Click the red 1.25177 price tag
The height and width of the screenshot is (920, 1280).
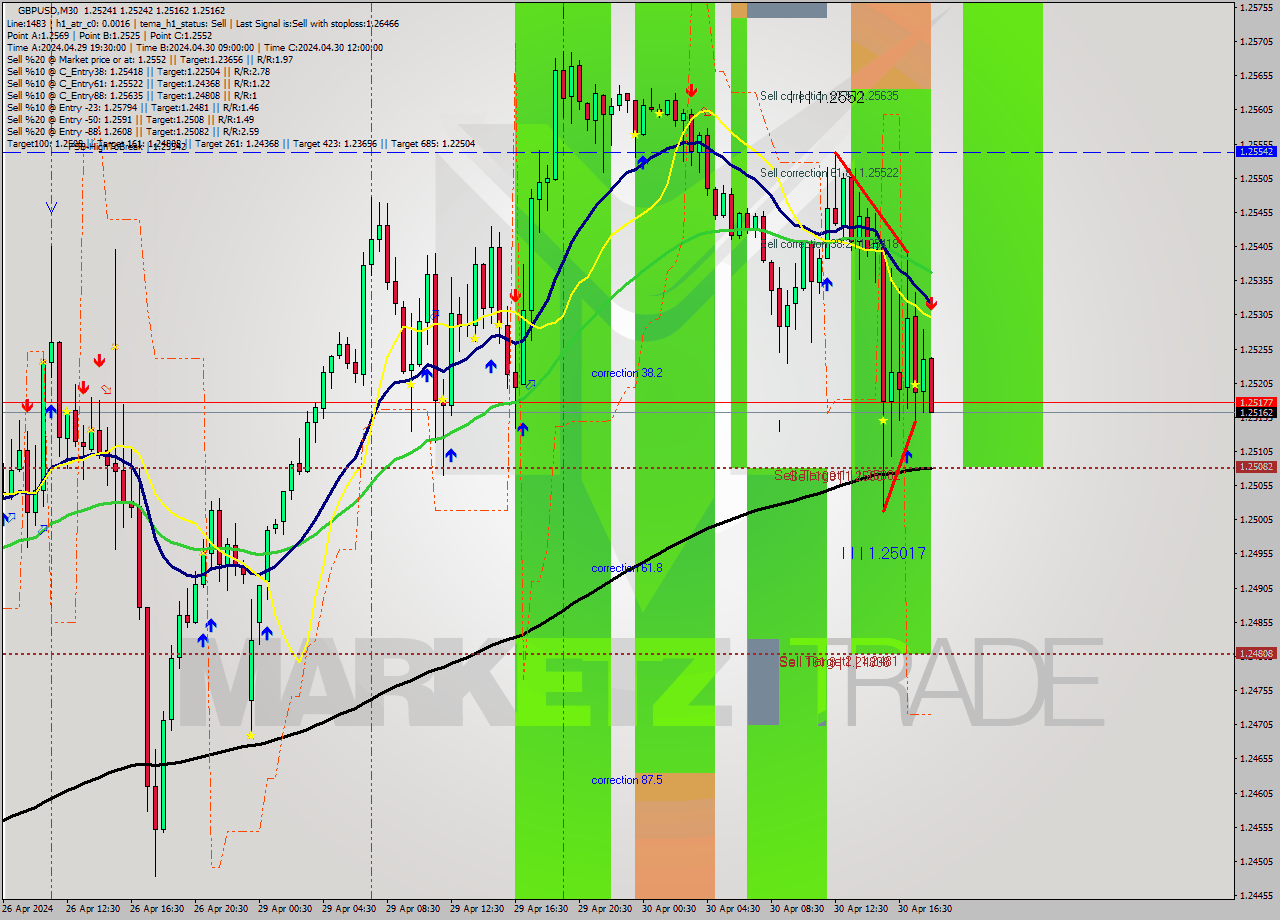(x=1256, y=402)
